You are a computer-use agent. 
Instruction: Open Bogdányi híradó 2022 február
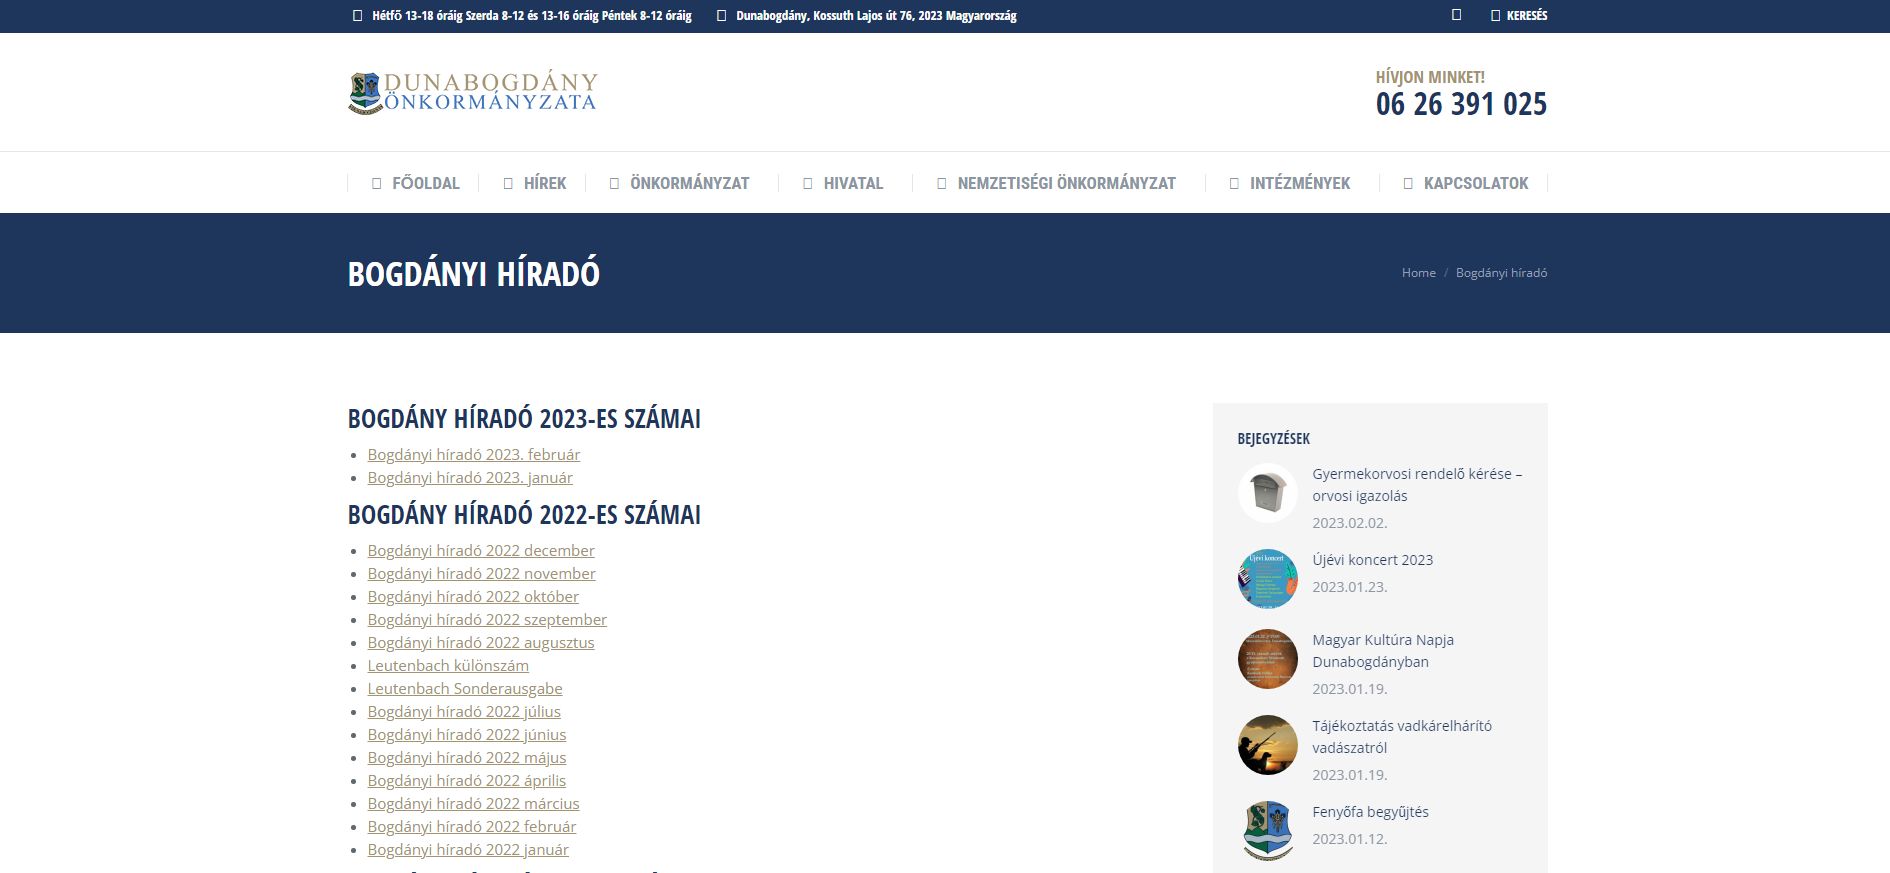click(x=471, y=827)
